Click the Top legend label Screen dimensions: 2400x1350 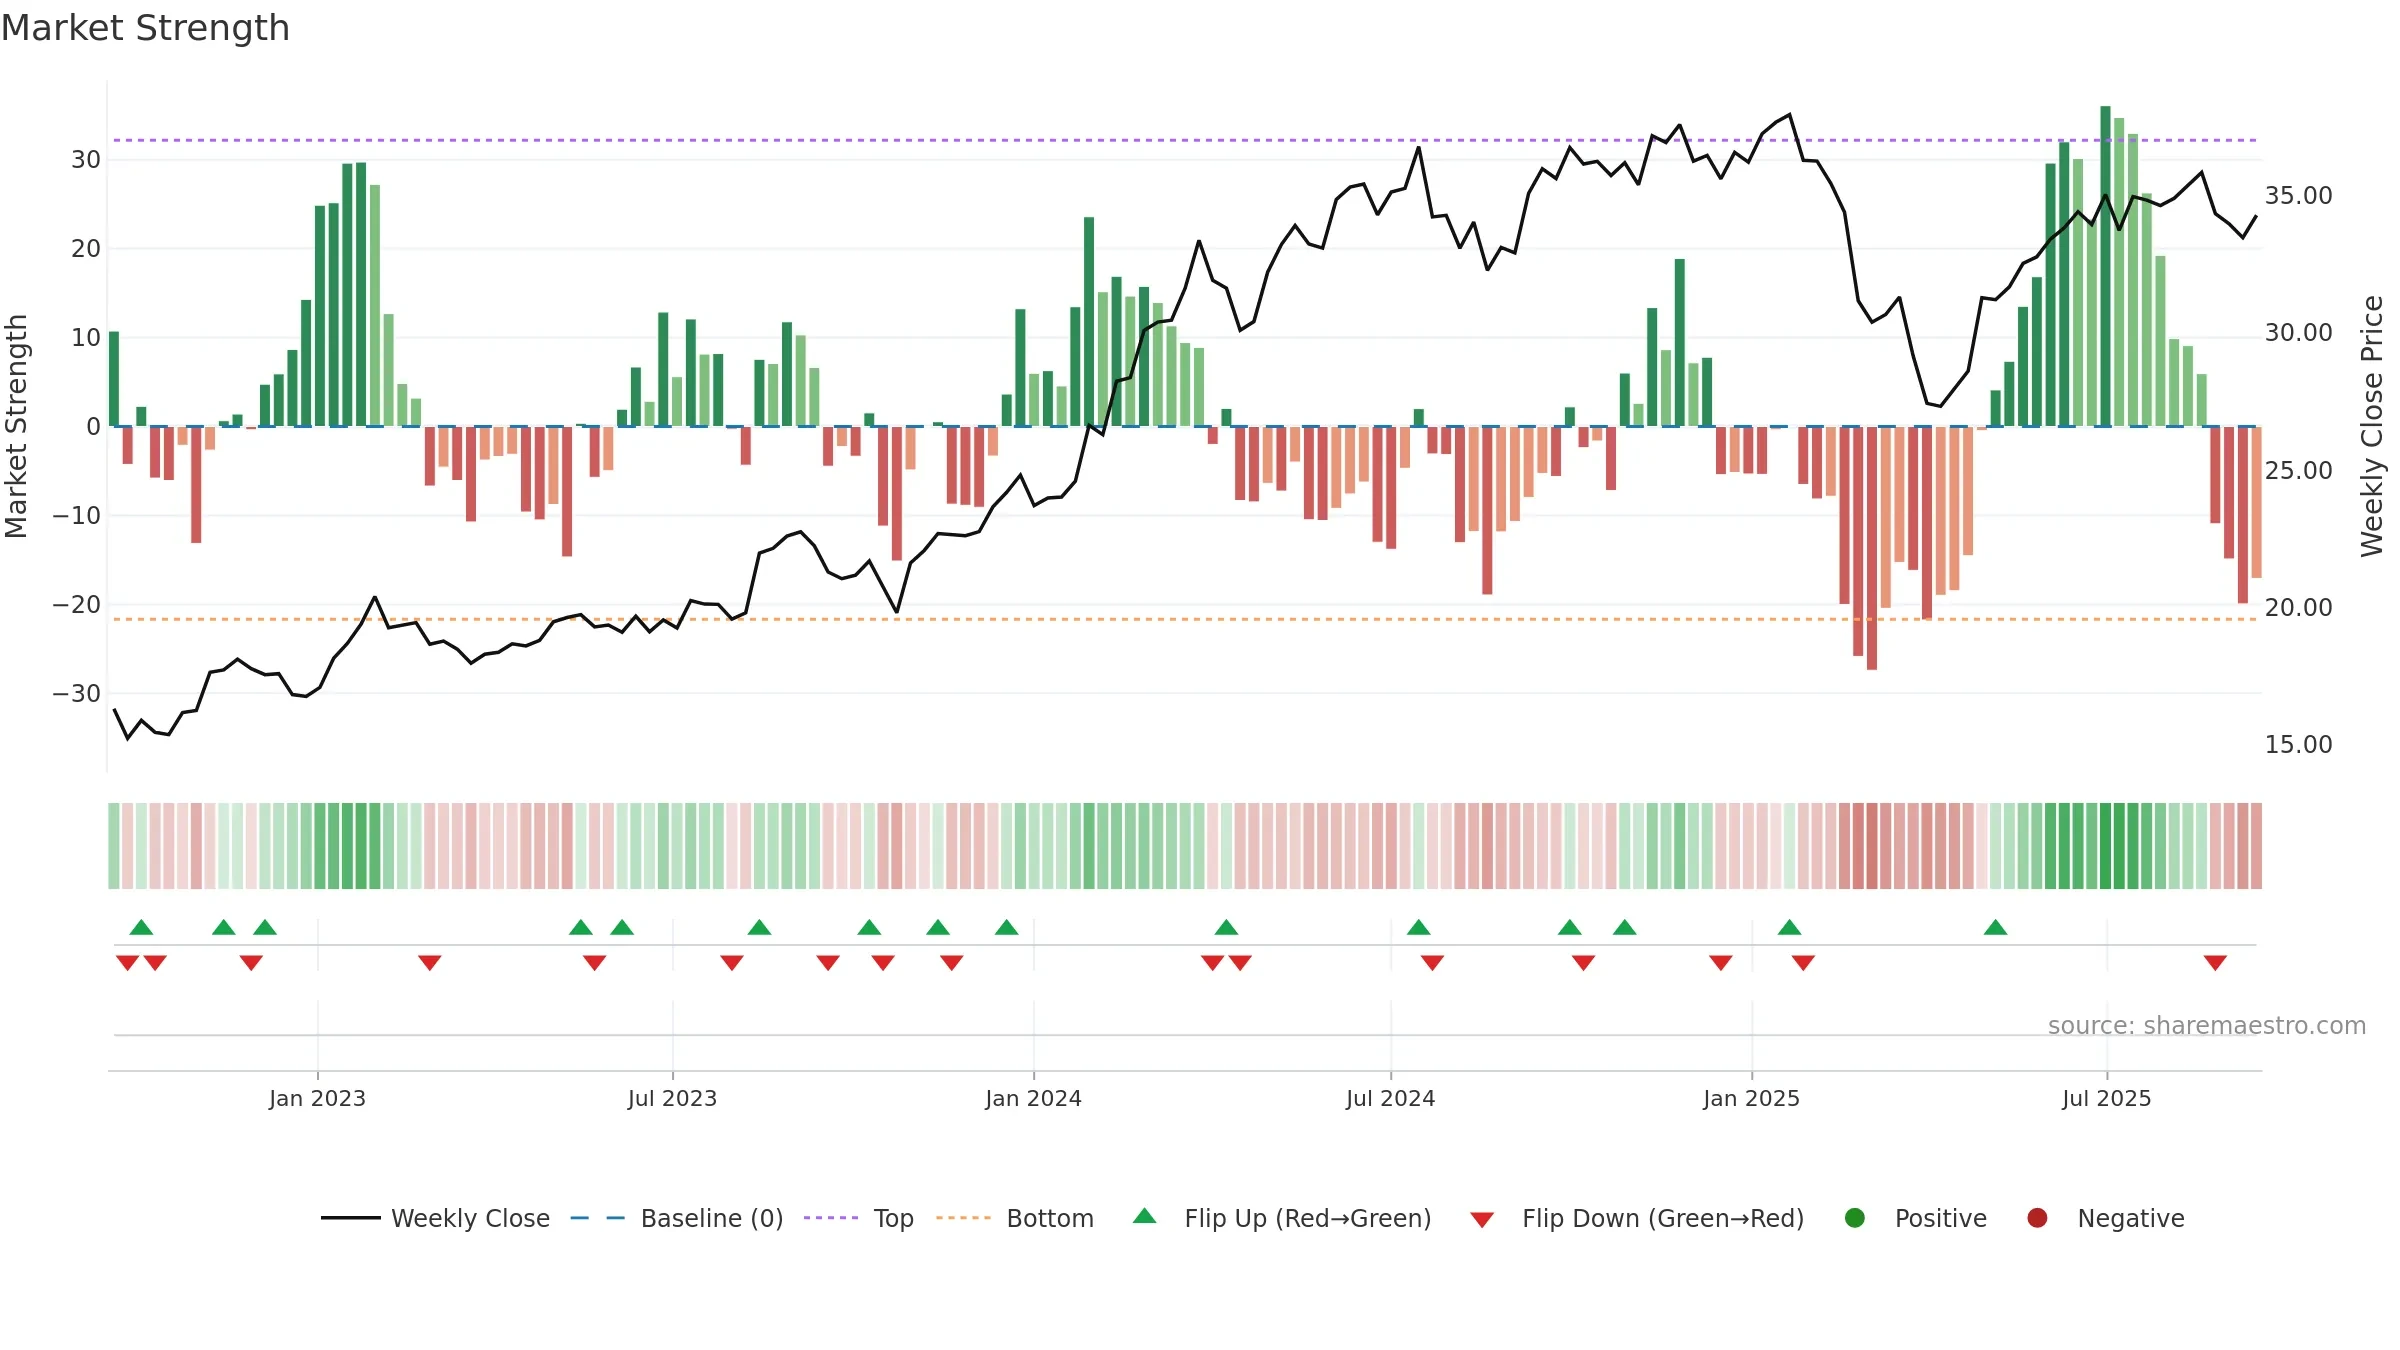893,1218
